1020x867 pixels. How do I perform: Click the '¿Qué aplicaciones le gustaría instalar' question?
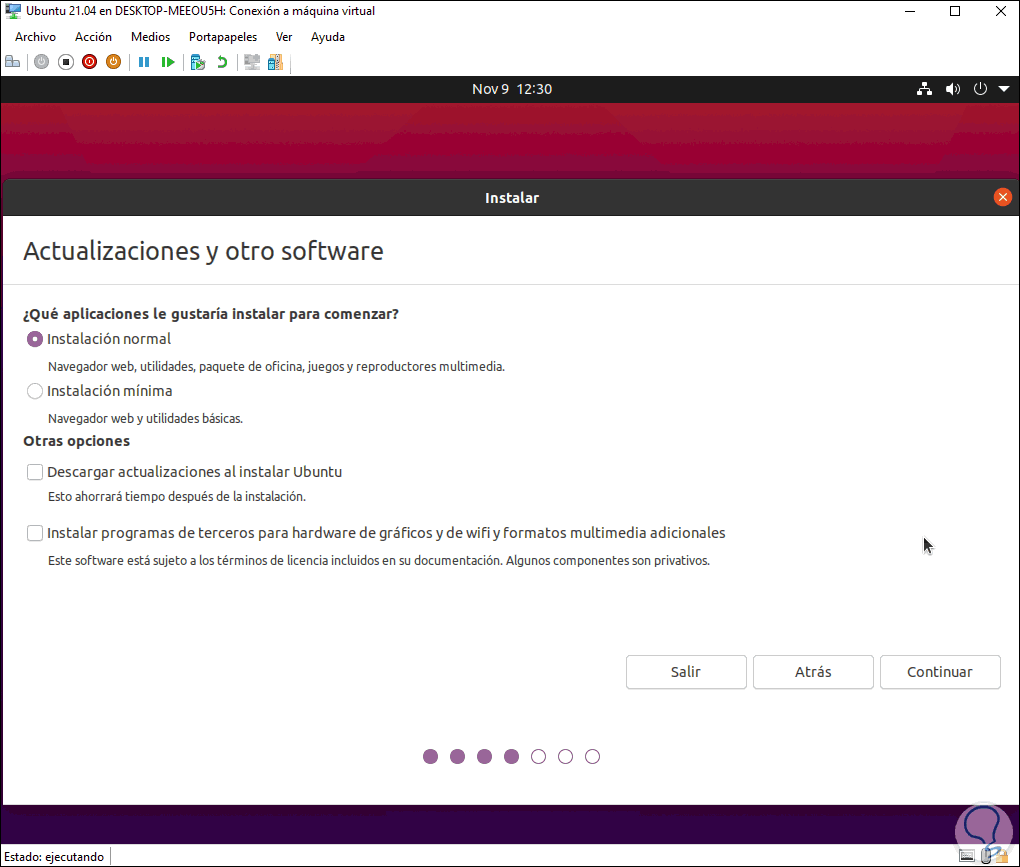[x=211, y=313]
